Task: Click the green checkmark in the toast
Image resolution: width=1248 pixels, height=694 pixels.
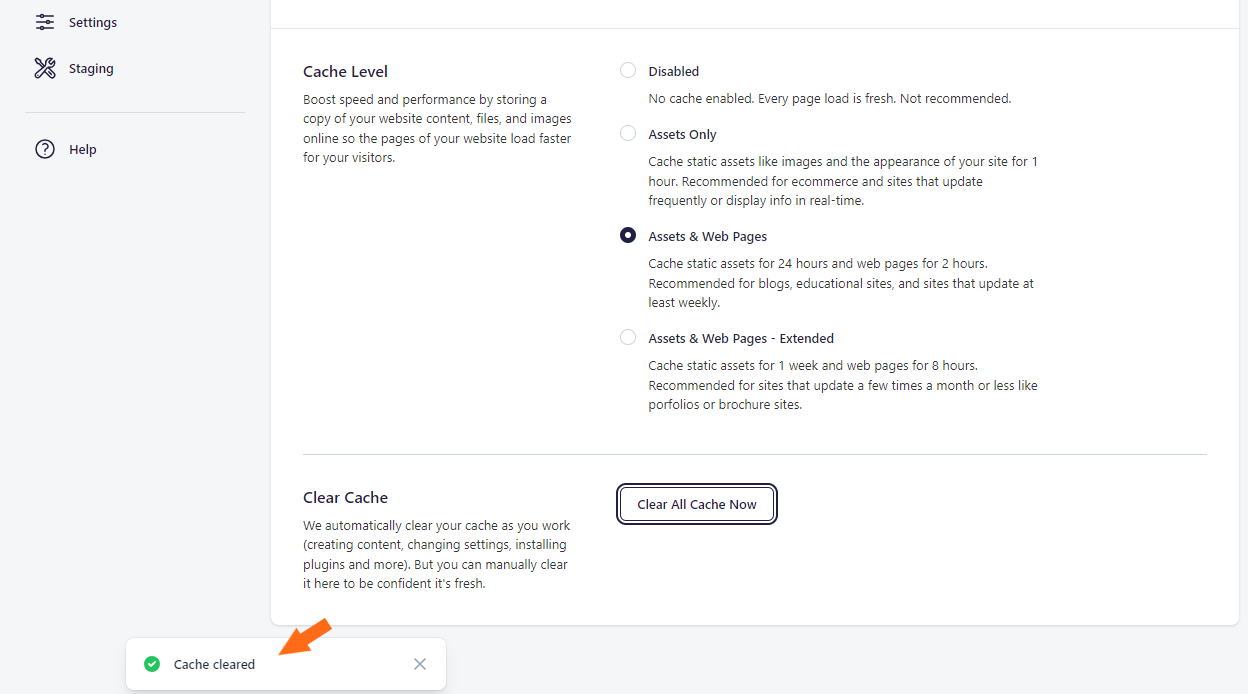Action: 151,663
